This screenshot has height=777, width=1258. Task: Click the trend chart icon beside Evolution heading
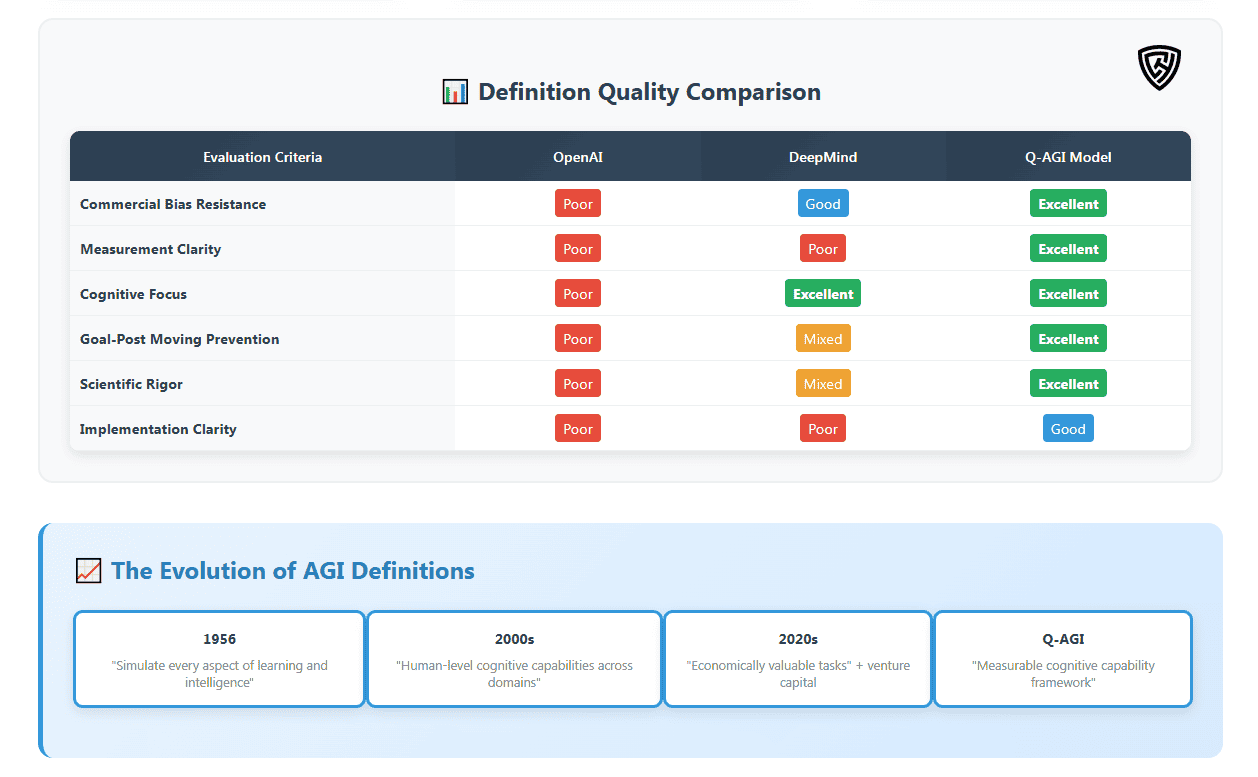pyautogui.click(x=88, y=570)
